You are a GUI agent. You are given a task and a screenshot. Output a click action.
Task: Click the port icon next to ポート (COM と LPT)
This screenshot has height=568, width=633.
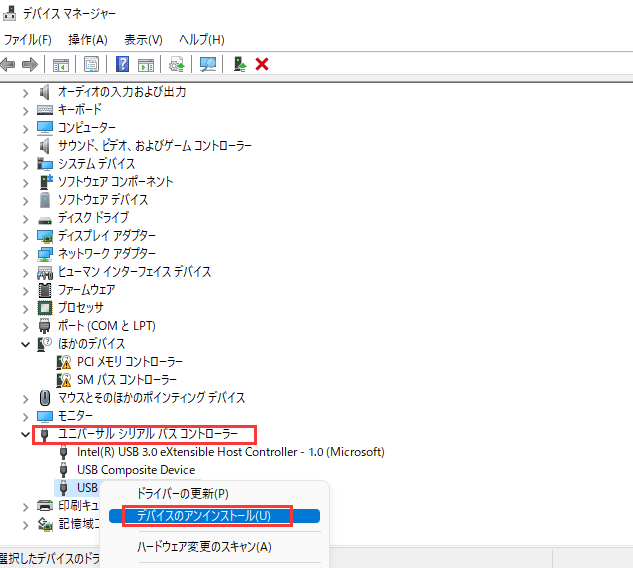click(44, 326)
